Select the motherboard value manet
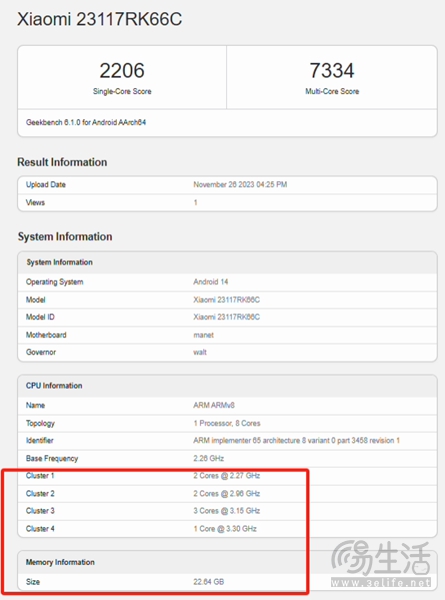Image resolution: width=445 pixels, height=600 pixels. pyautogui.click(x=203, y=335)
